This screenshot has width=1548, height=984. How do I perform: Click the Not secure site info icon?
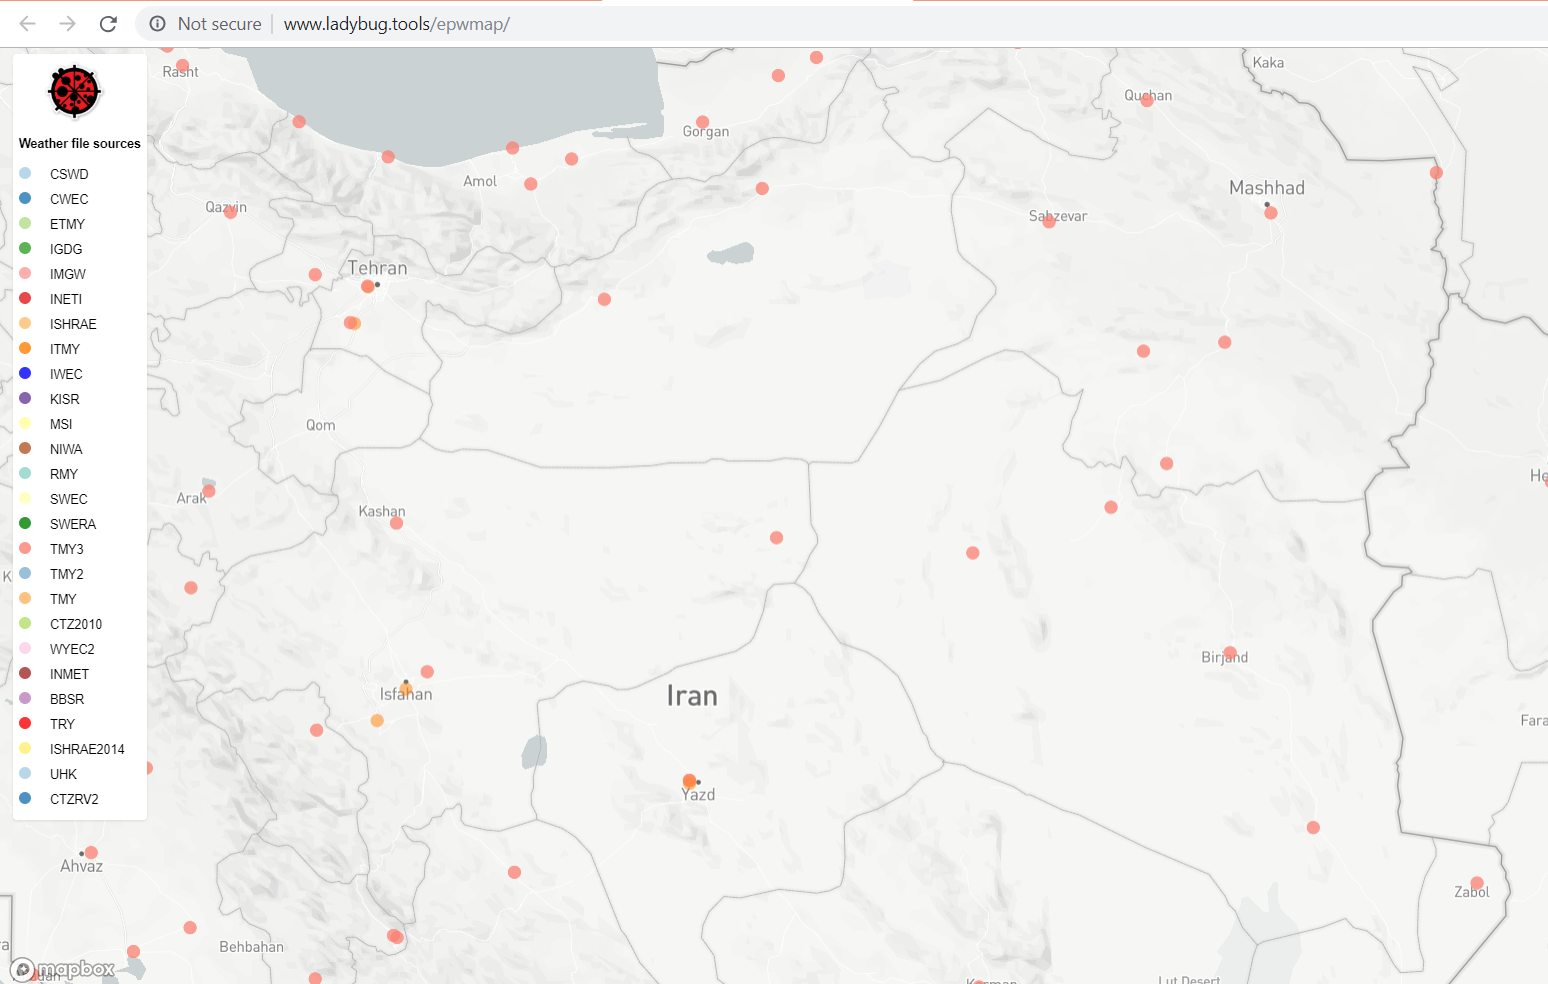(x=157, y=24)
